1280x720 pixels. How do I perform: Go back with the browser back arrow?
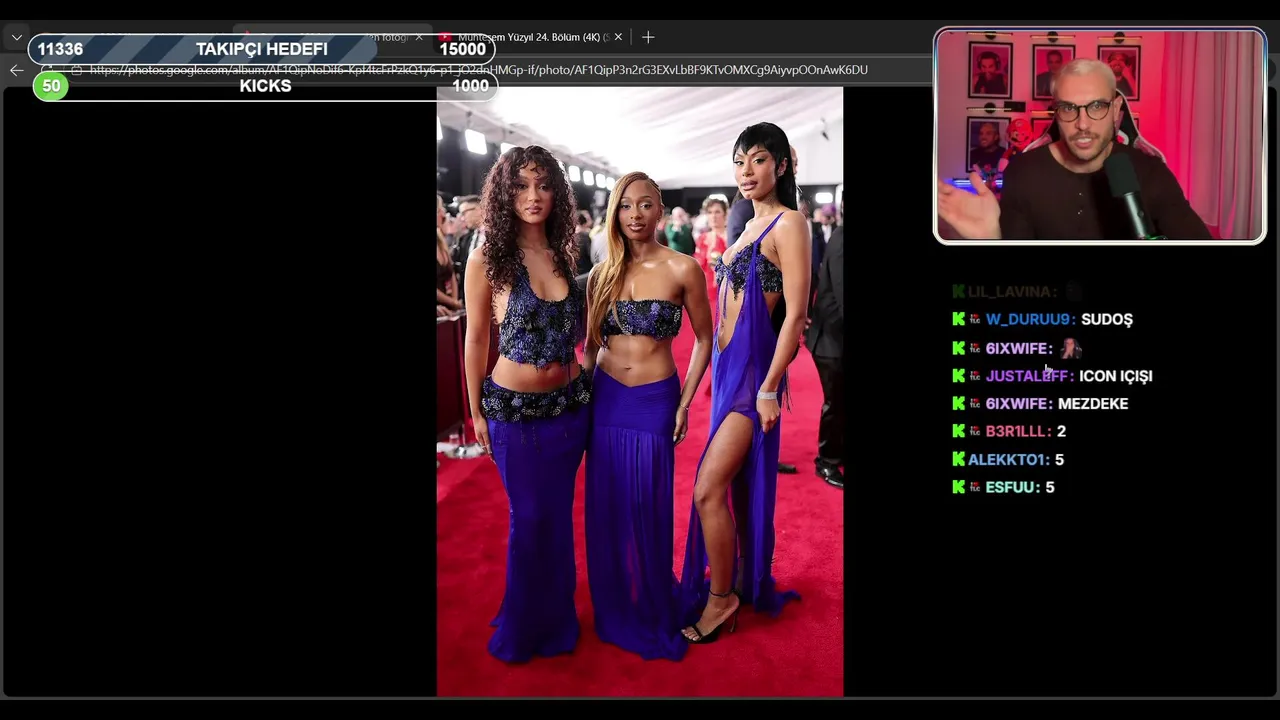click(x=16, y=70)
